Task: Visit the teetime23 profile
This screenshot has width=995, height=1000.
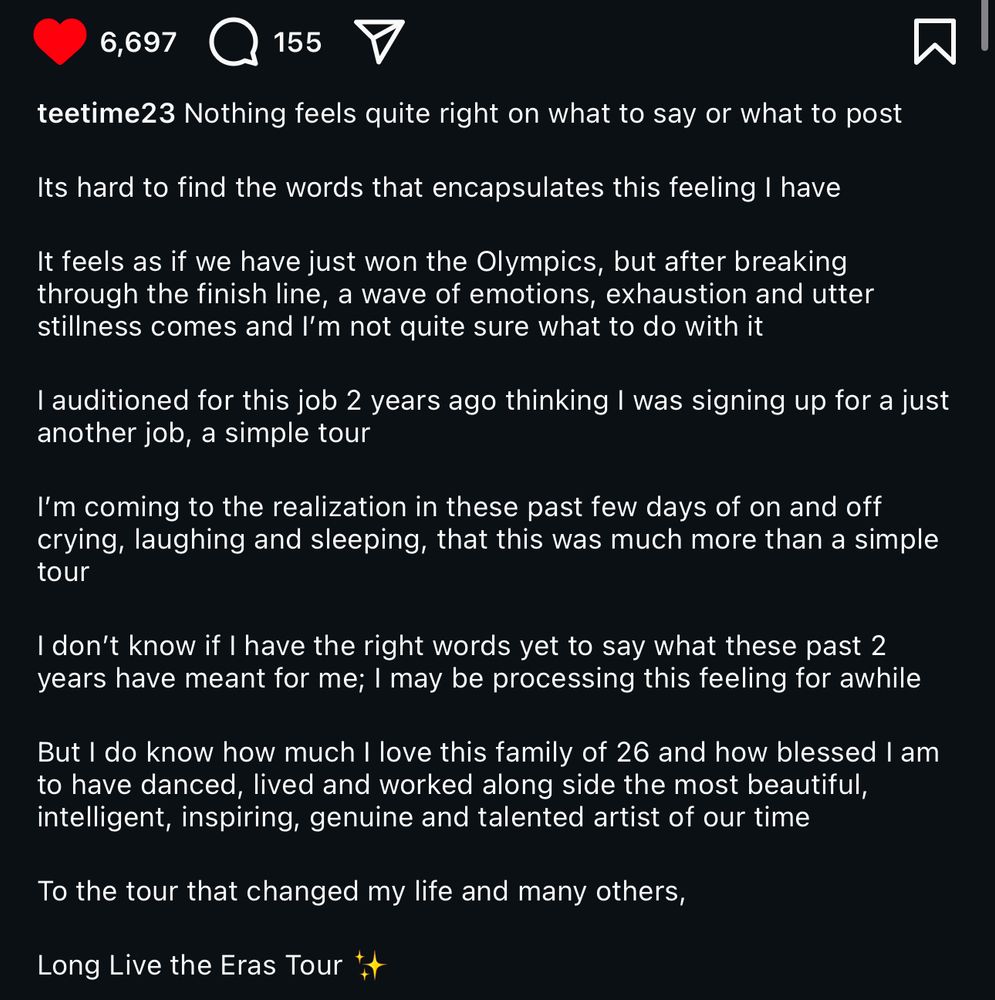Action: pyautogui.click(x=106, y=114)
